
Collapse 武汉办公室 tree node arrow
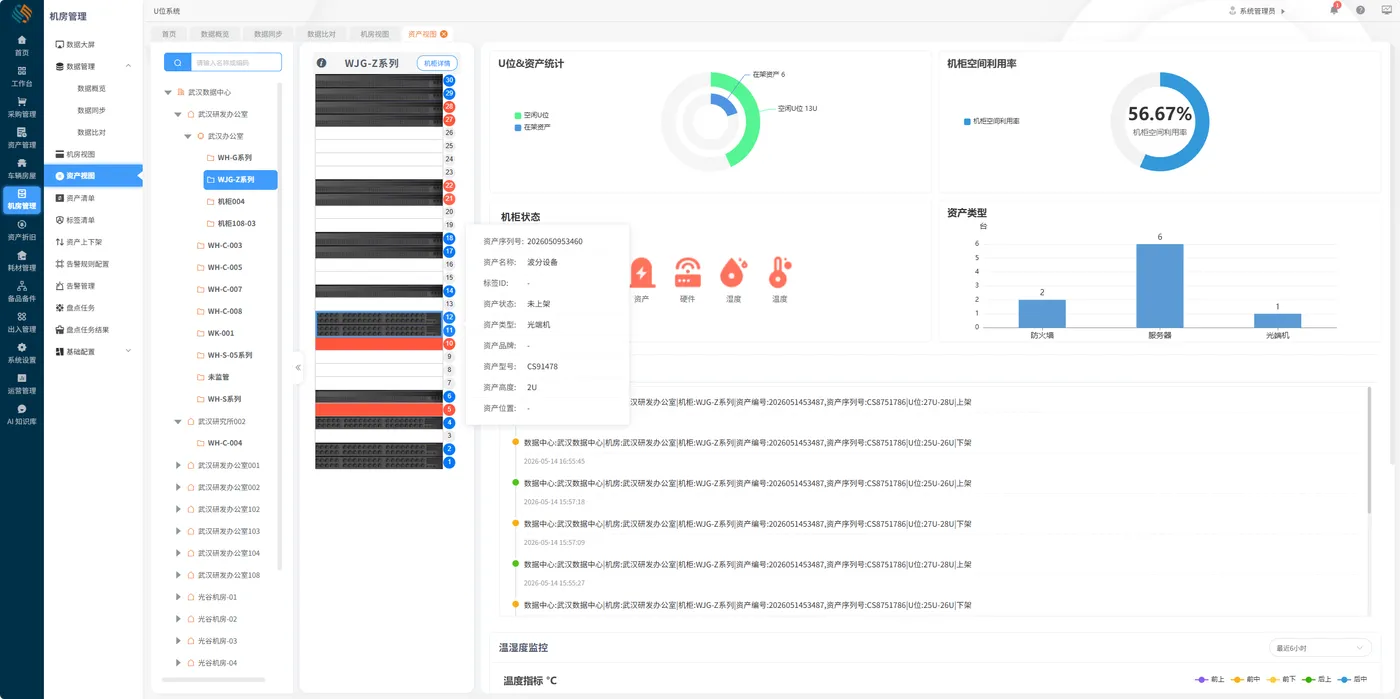click(188, 136)
